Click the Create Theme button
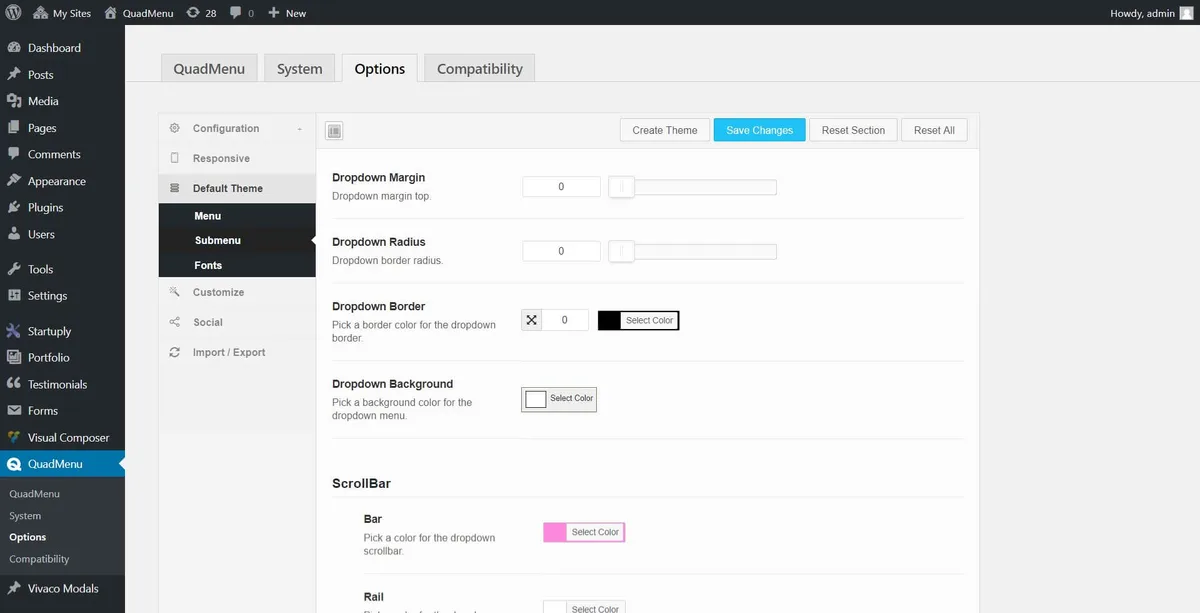 pyautogui.click(x=665, y=130)
